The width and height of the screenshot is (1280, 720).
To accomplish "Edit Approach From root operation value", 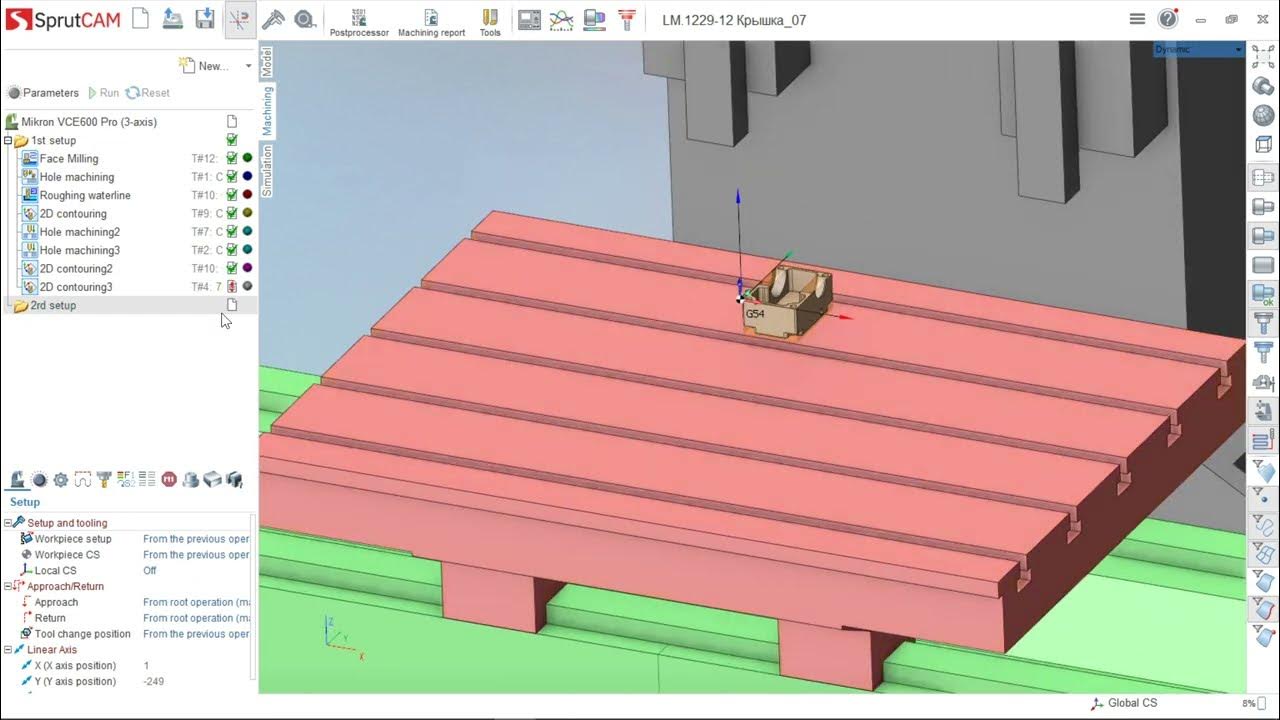I will pos(196,602).
